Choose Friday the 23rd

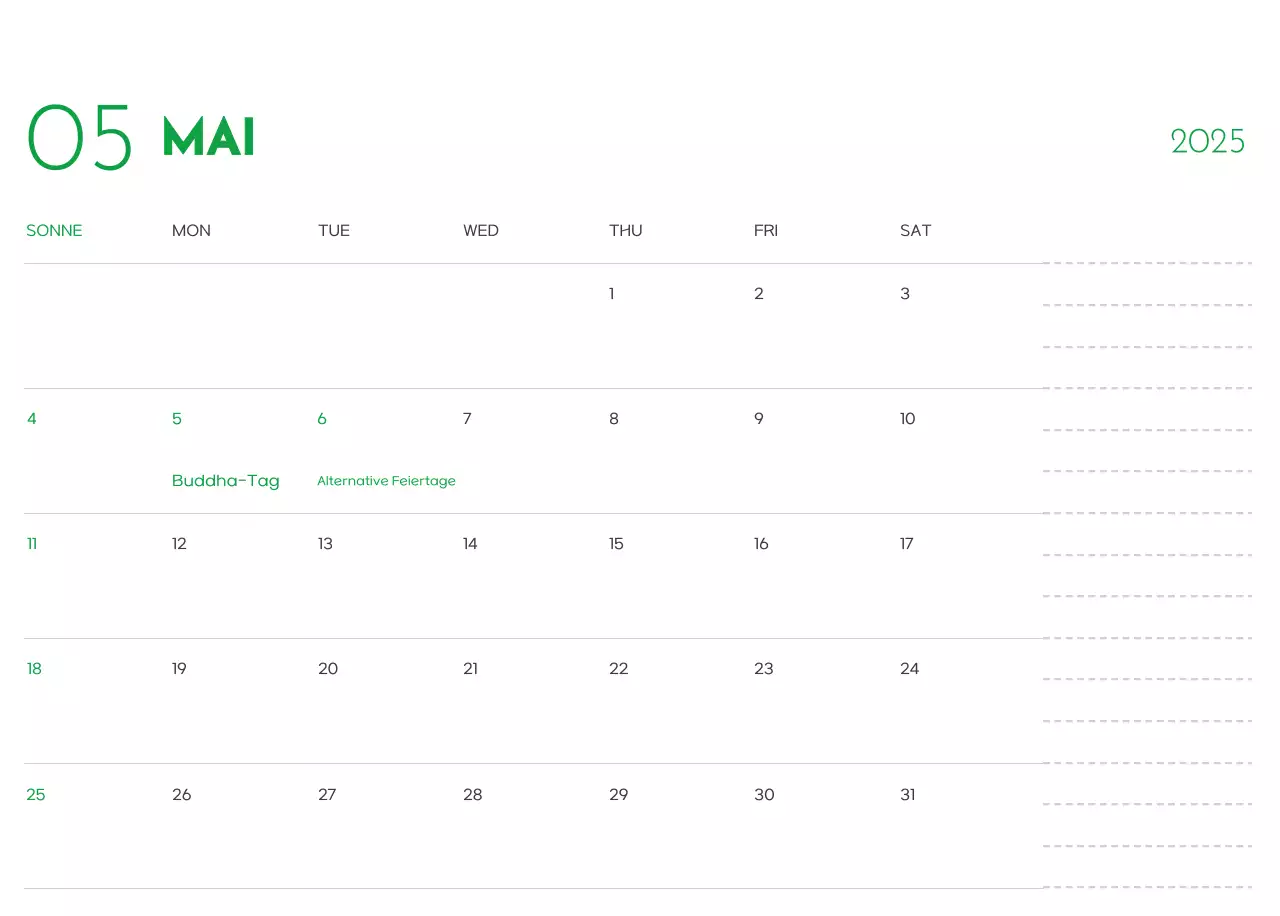(x=763, y=669)
